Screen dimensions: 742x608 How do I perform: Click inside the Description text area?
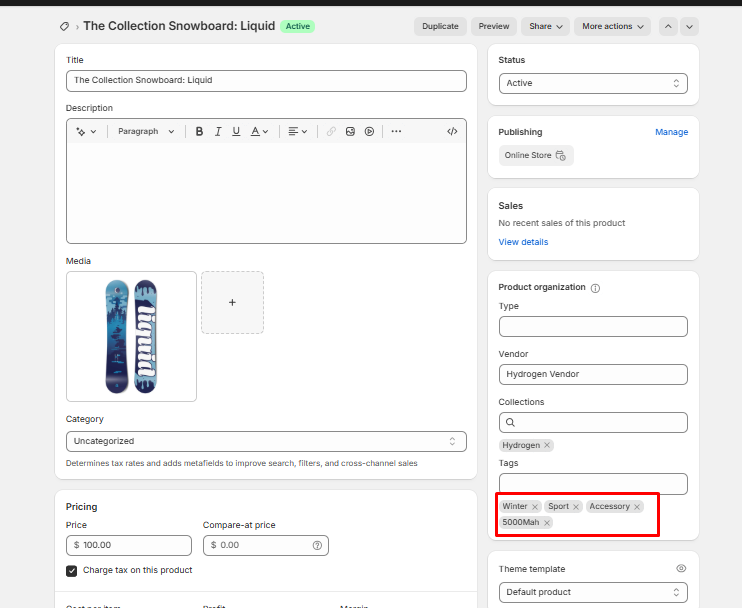(266, 193)
